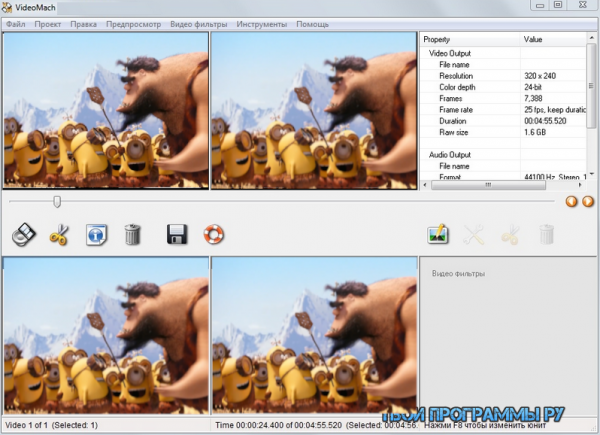600x435 pixels.
Task: Click the Value column header
Action: point(553,39)
